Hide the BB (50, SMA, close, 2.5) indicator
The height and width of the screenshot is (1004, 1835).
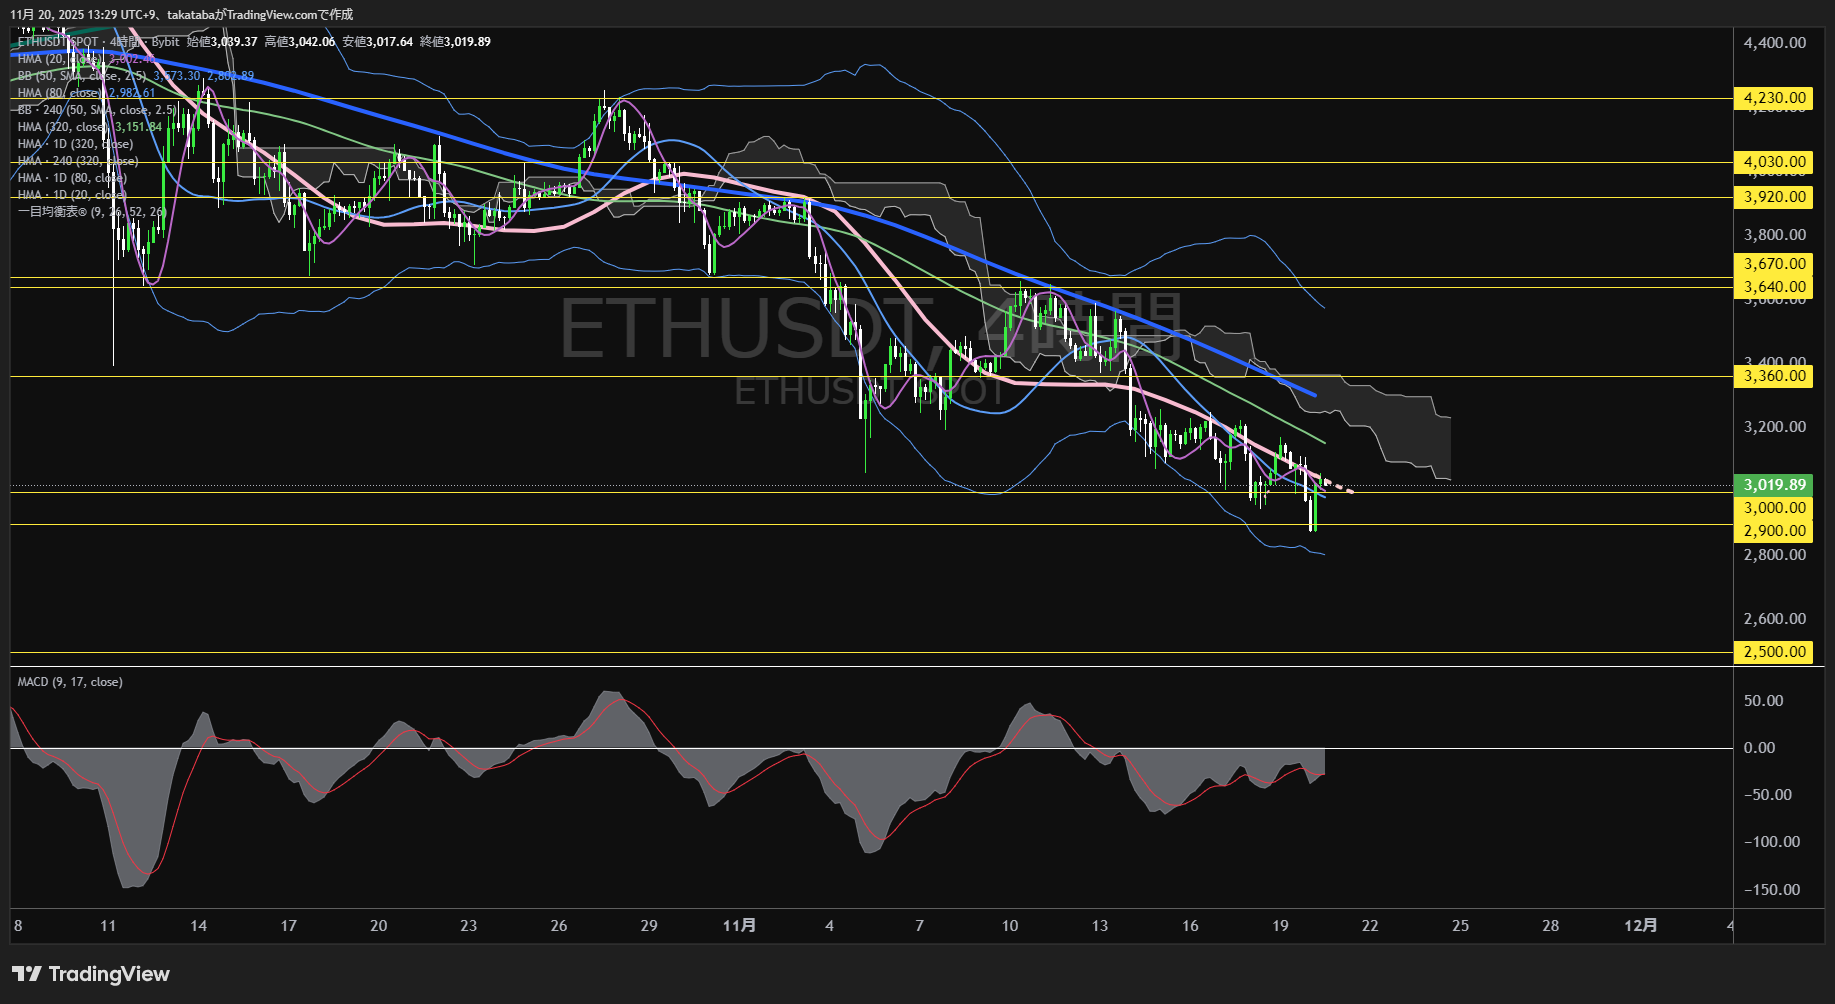point(75,75)
